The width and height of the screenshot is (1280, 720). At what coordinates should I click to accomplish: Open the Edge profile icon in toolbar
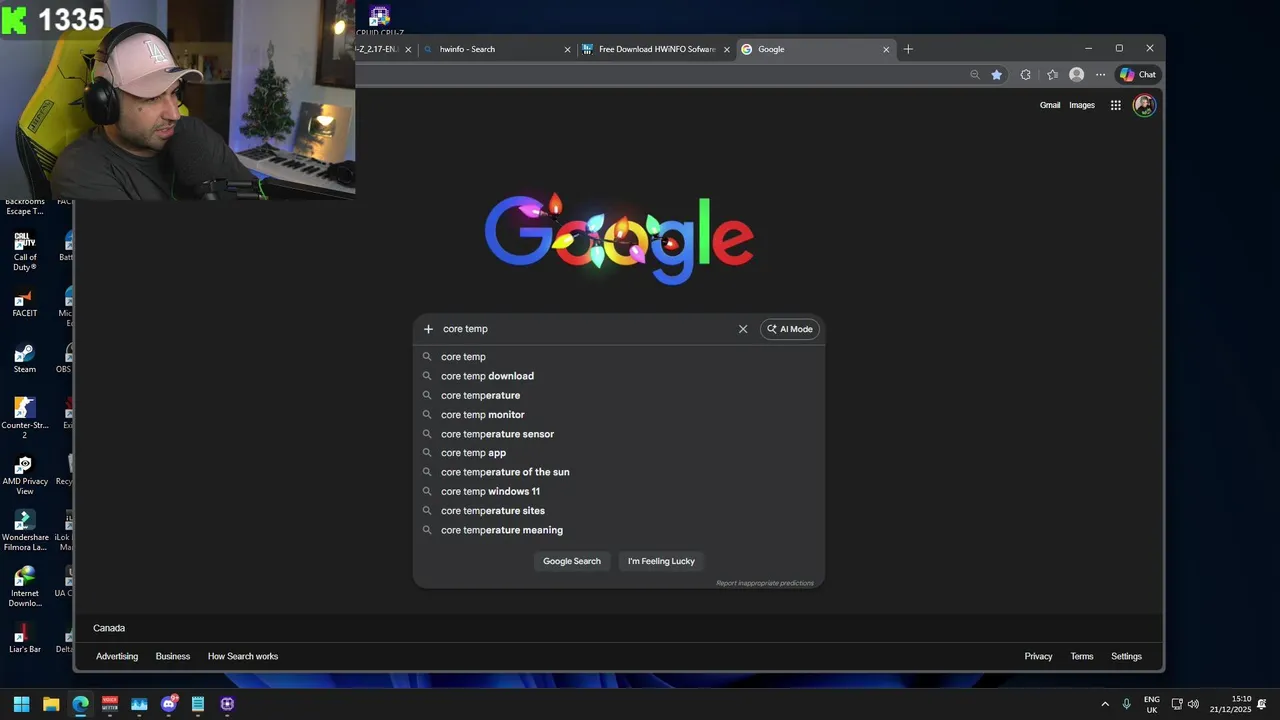(1076, 74)
